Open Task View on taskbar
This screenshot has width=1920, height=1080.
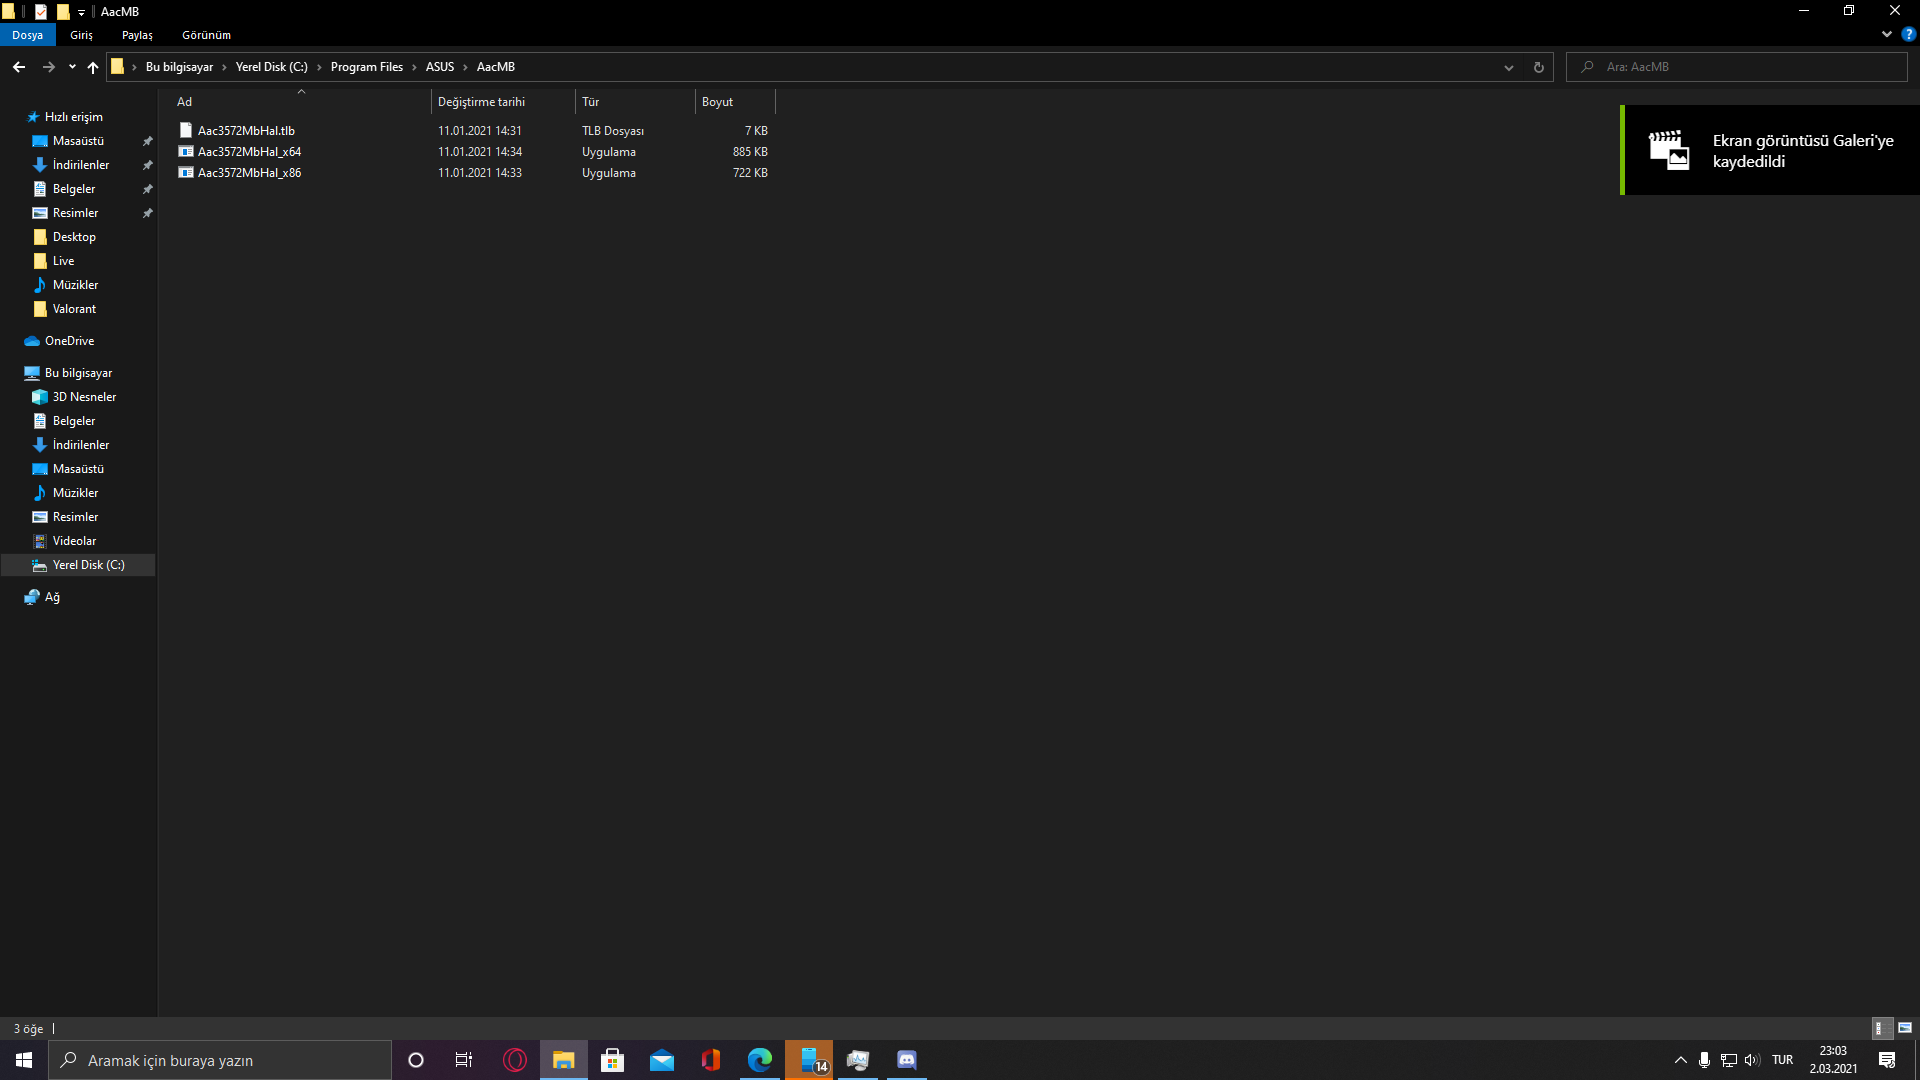point(464,1060)
